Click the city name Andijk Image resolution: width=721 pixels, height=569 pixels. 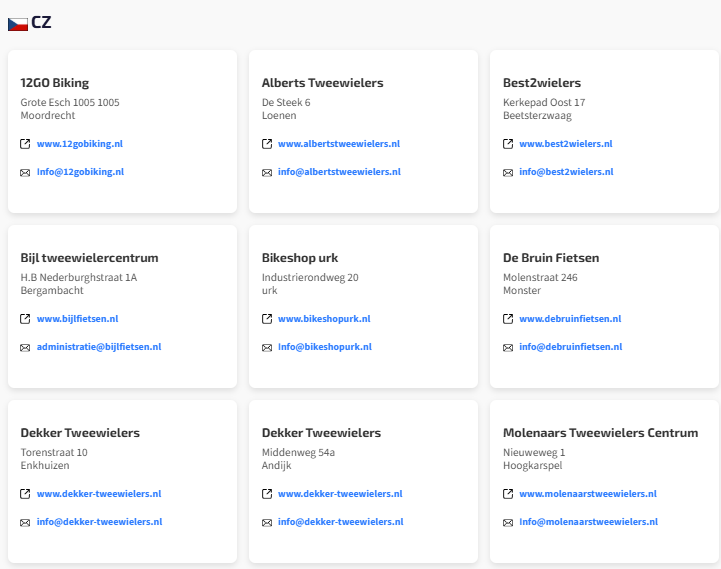pos(276,466)
